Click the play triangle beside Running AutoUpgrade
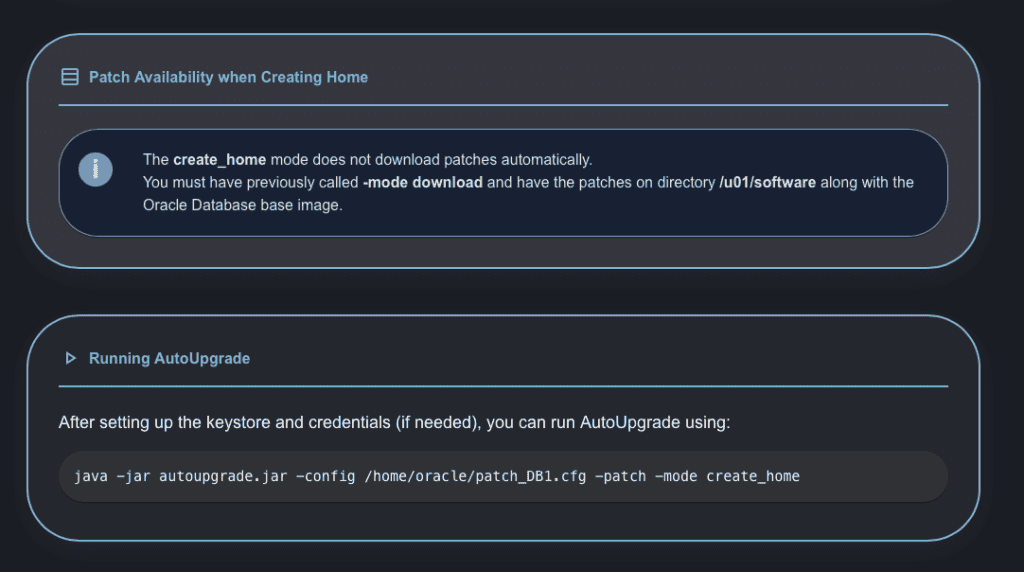 (70, 358)
